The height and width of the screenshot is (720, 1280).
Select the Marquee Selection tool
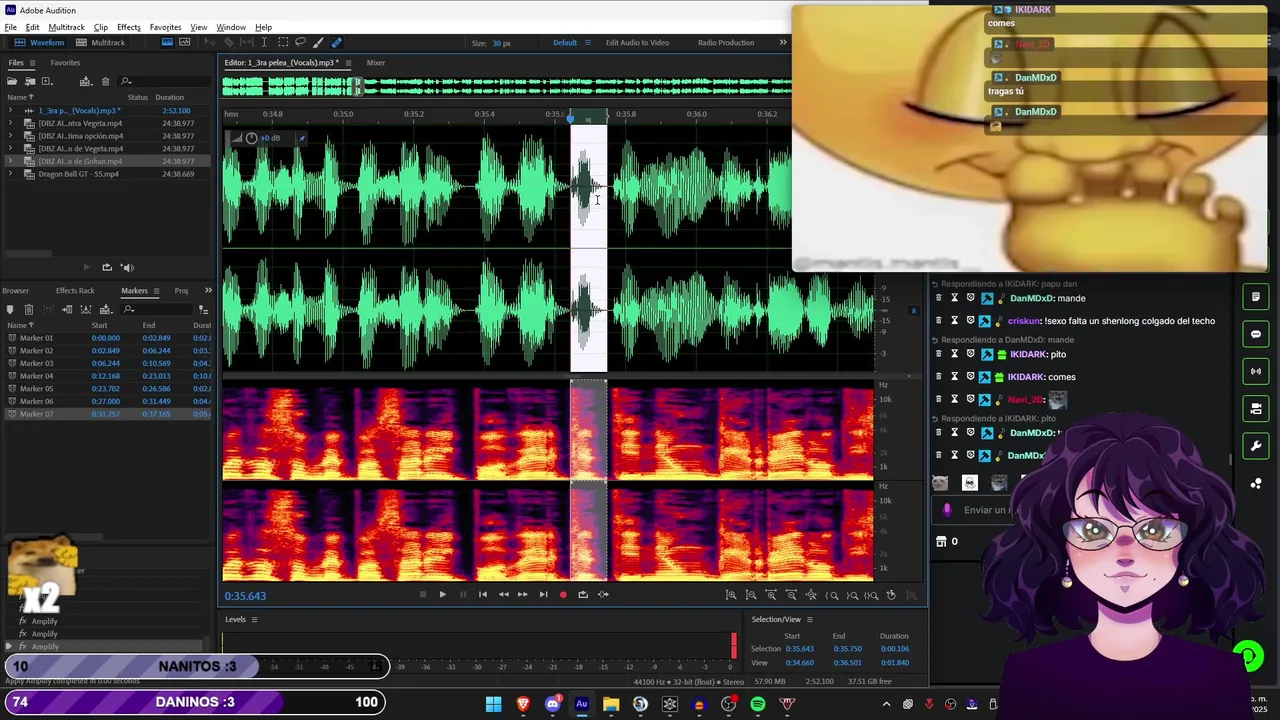[283, 42]
